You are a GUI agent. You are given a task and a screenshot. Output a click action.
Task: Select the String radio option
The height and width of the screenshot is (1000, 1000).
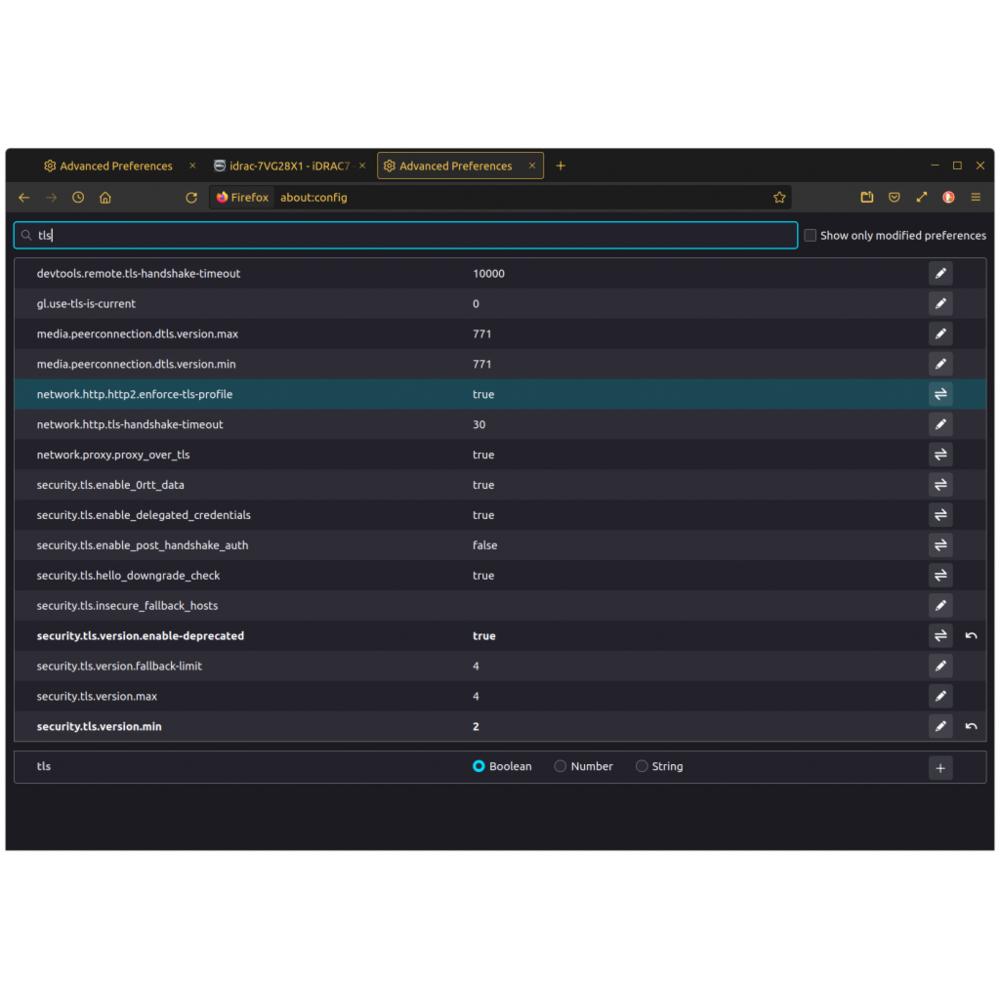click(x=642, y=767)
